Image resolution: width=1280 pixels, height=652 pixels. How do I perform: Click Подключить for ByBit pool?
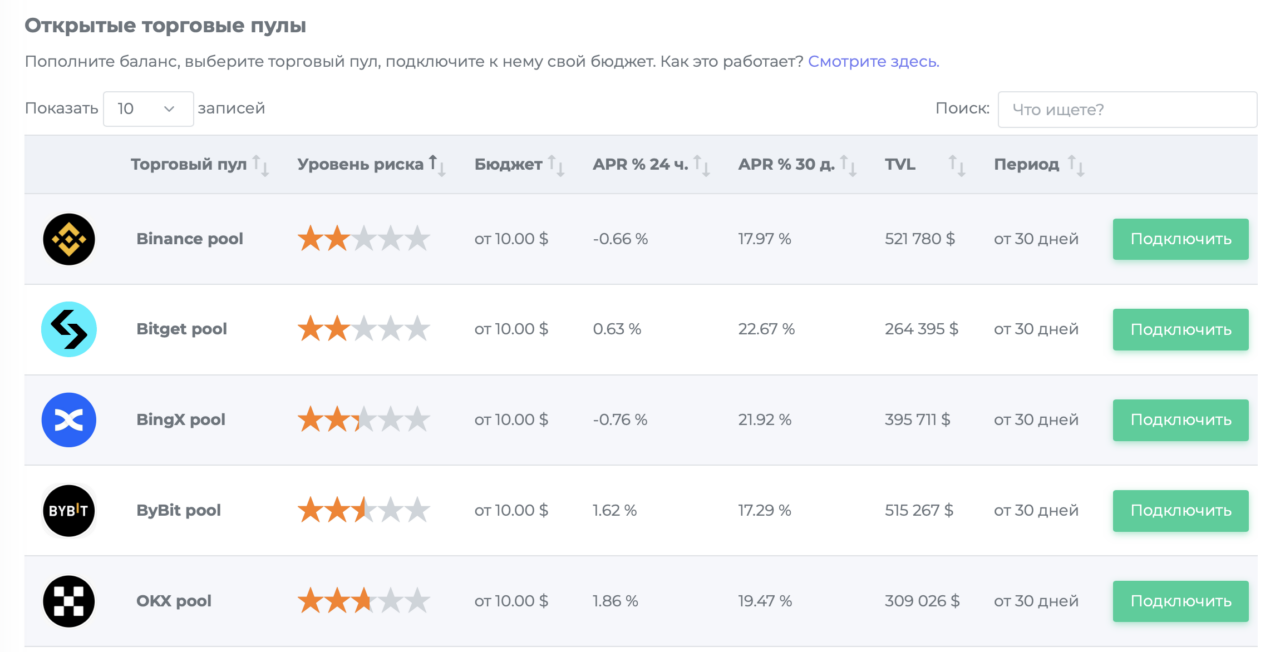[1180, 510]
